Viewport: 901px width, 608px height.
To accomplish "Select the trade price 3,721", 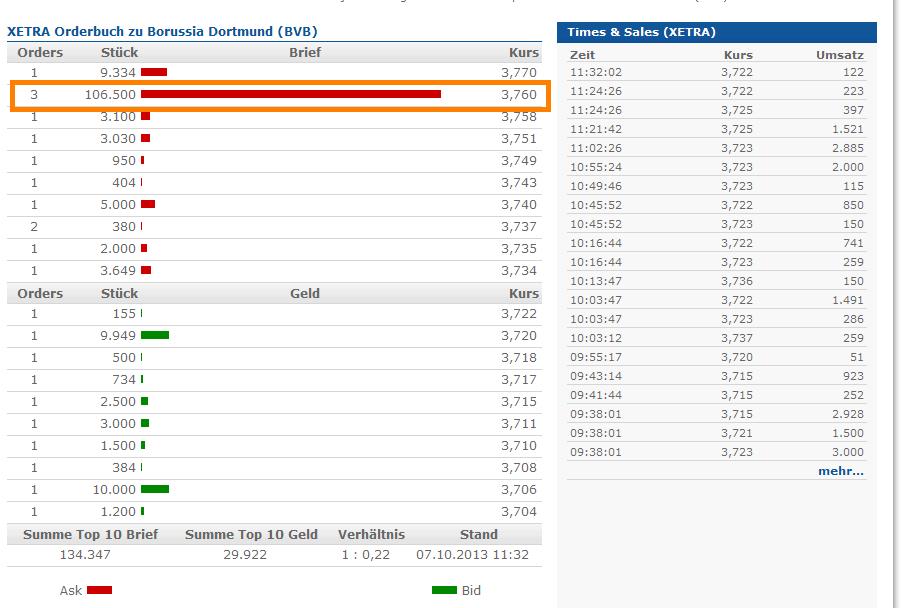I will [737, 433].
